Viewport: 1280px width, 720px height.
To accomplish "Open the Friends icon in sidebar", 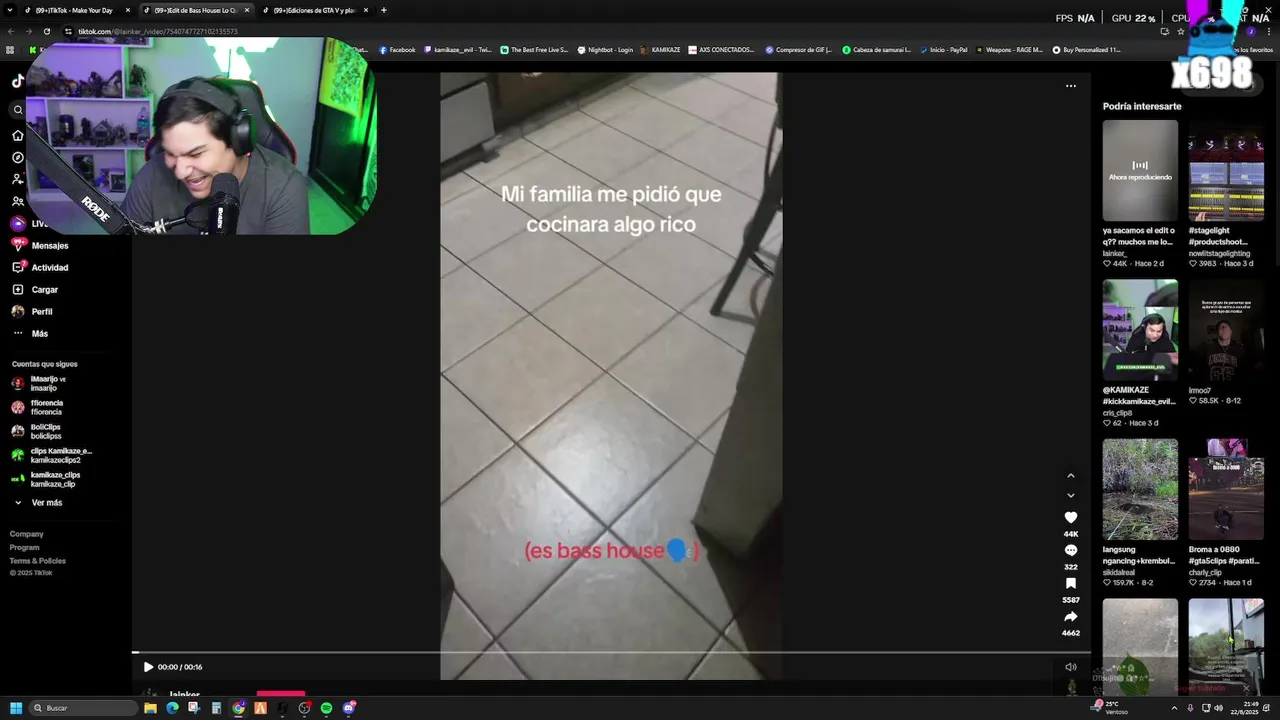I will pos(17,201).
